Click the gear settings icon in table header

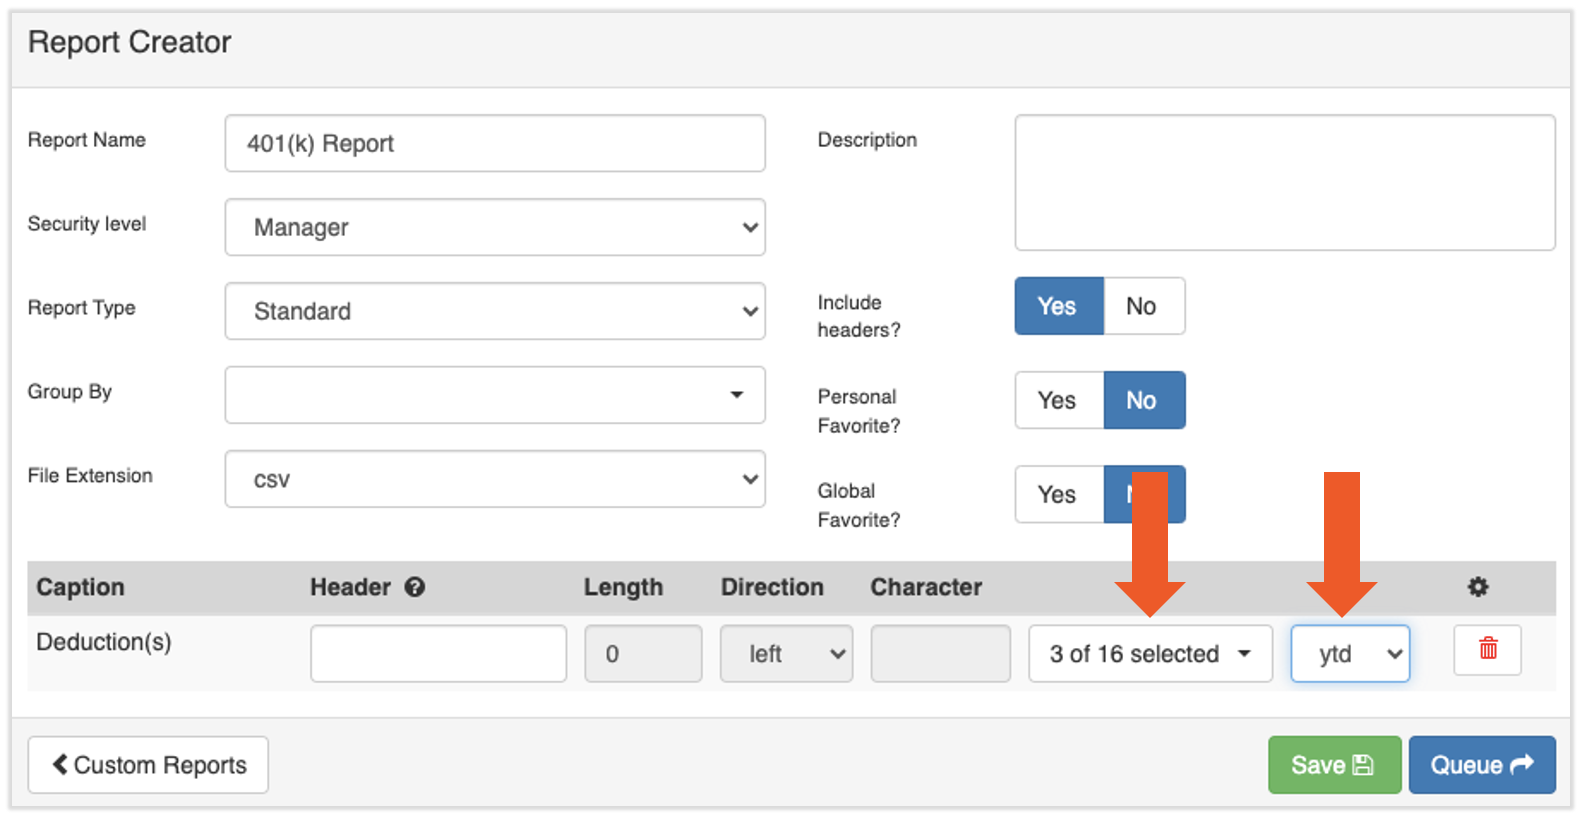[1477, 587]
